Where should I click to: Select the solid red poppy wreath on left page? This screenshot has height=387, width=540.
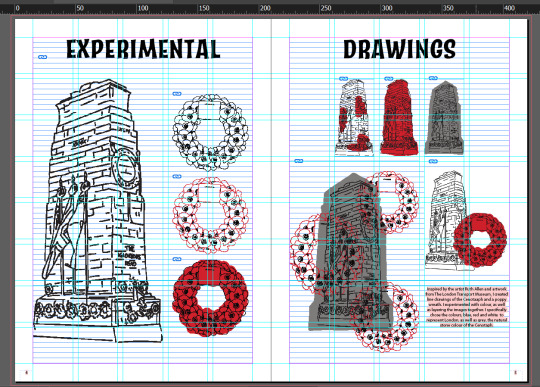(x=210, y=298)
